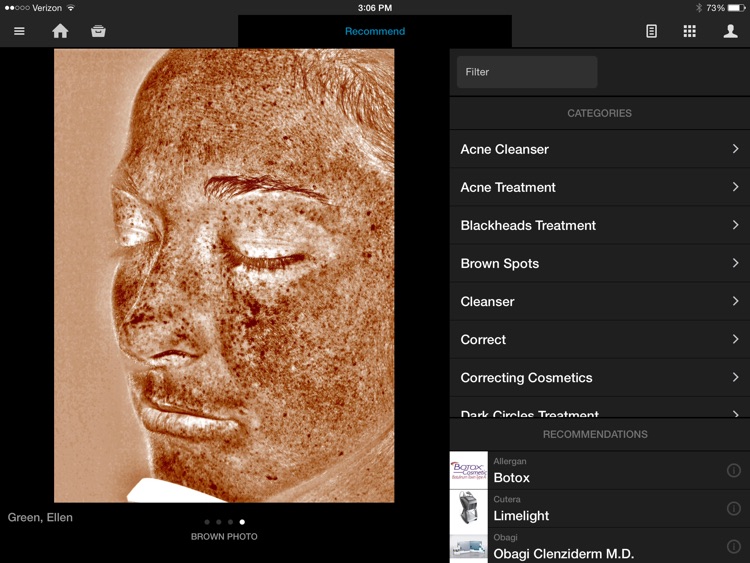Tap the Botox Cosmetic product thumbnail
The width and height of the screenshot is (750, 563).
coord(469,471)
